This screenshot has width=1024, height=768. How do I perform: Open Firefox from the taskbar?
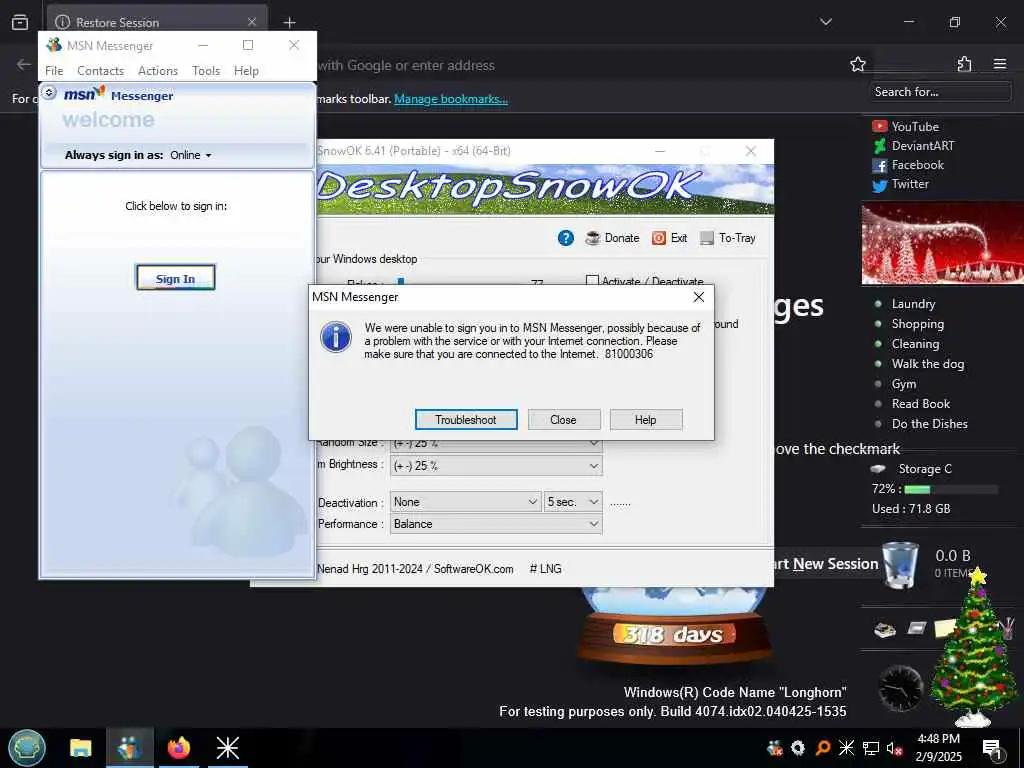tap(178, 748)
